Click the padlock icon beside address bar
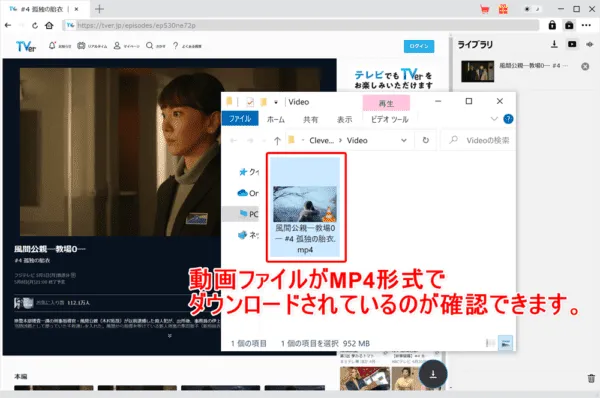This screenshot has width=600, height=398. pos(552,25)
